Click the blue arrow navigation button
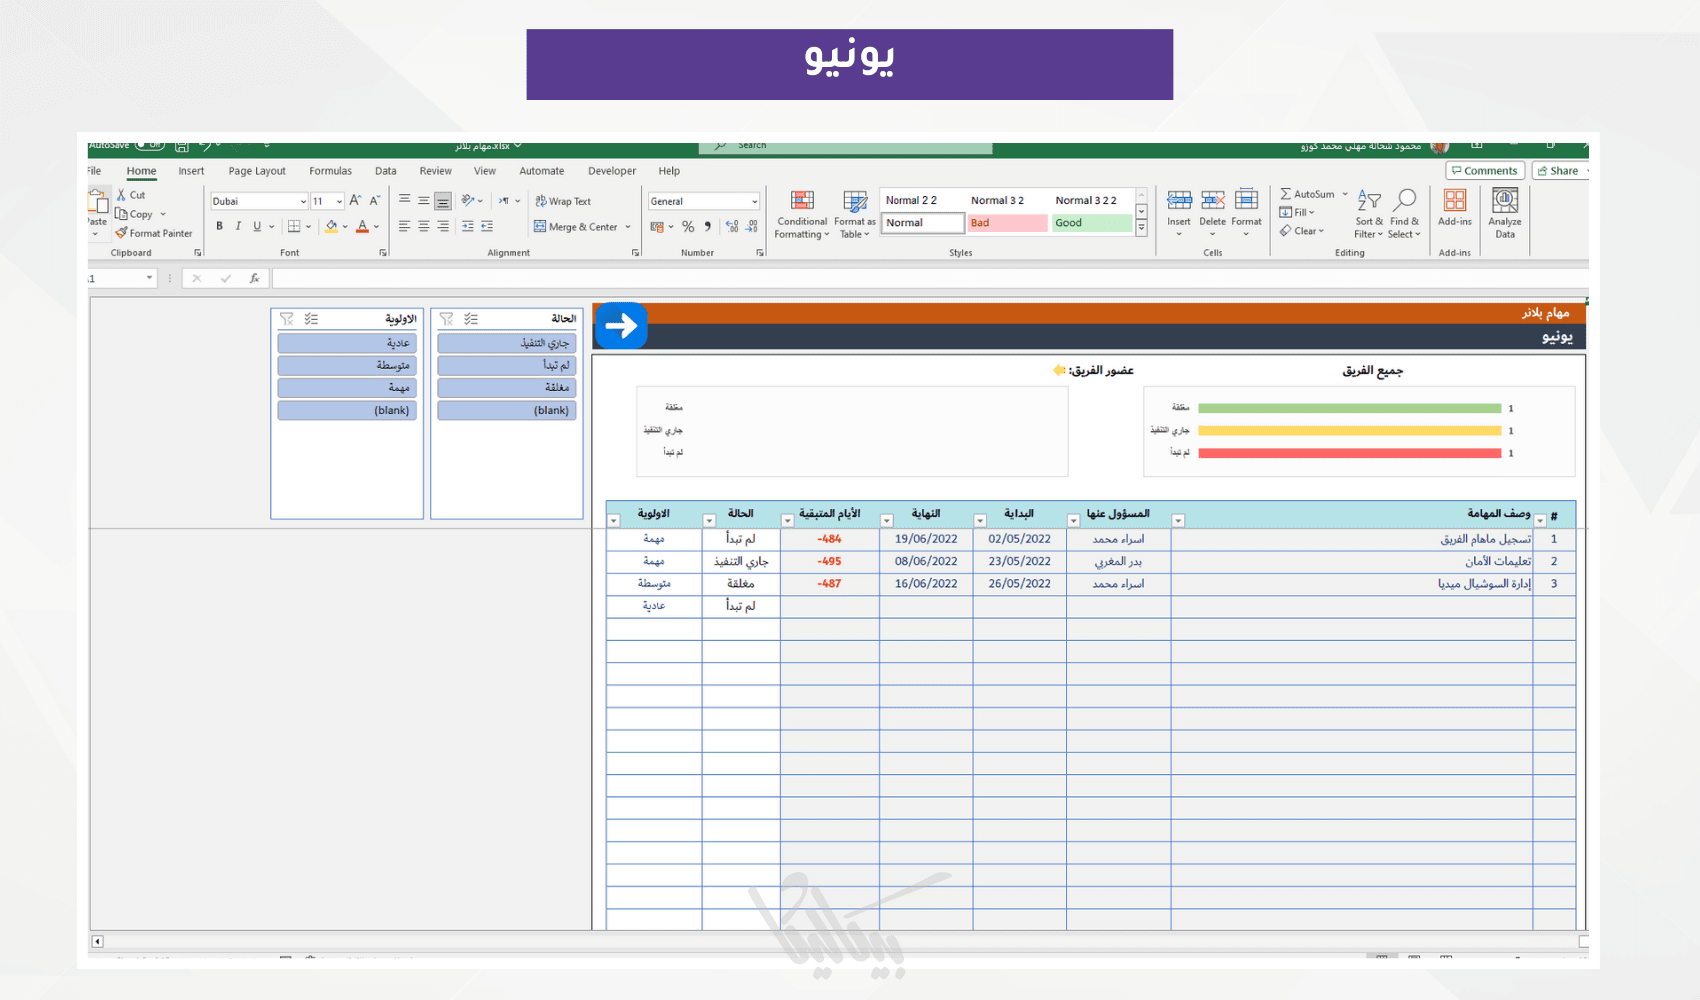The height and width of the screenshot is (1000, 1700). (x=621, y=325)
